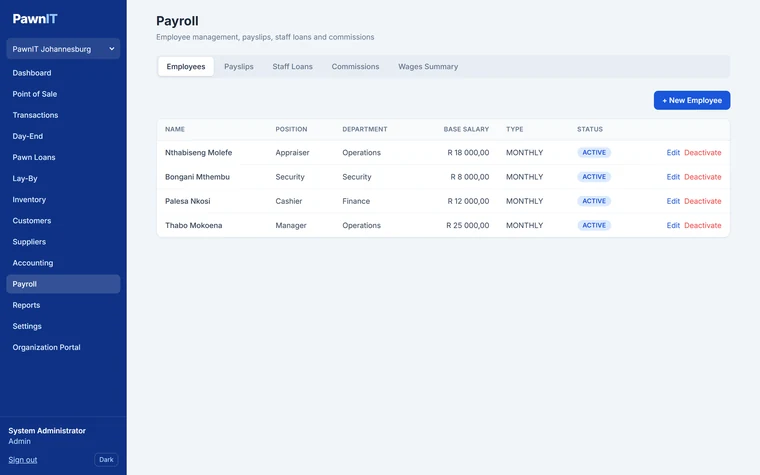This screenshot has height=475, width=760.
Task: Open Customers page
Action: point(32,221)
